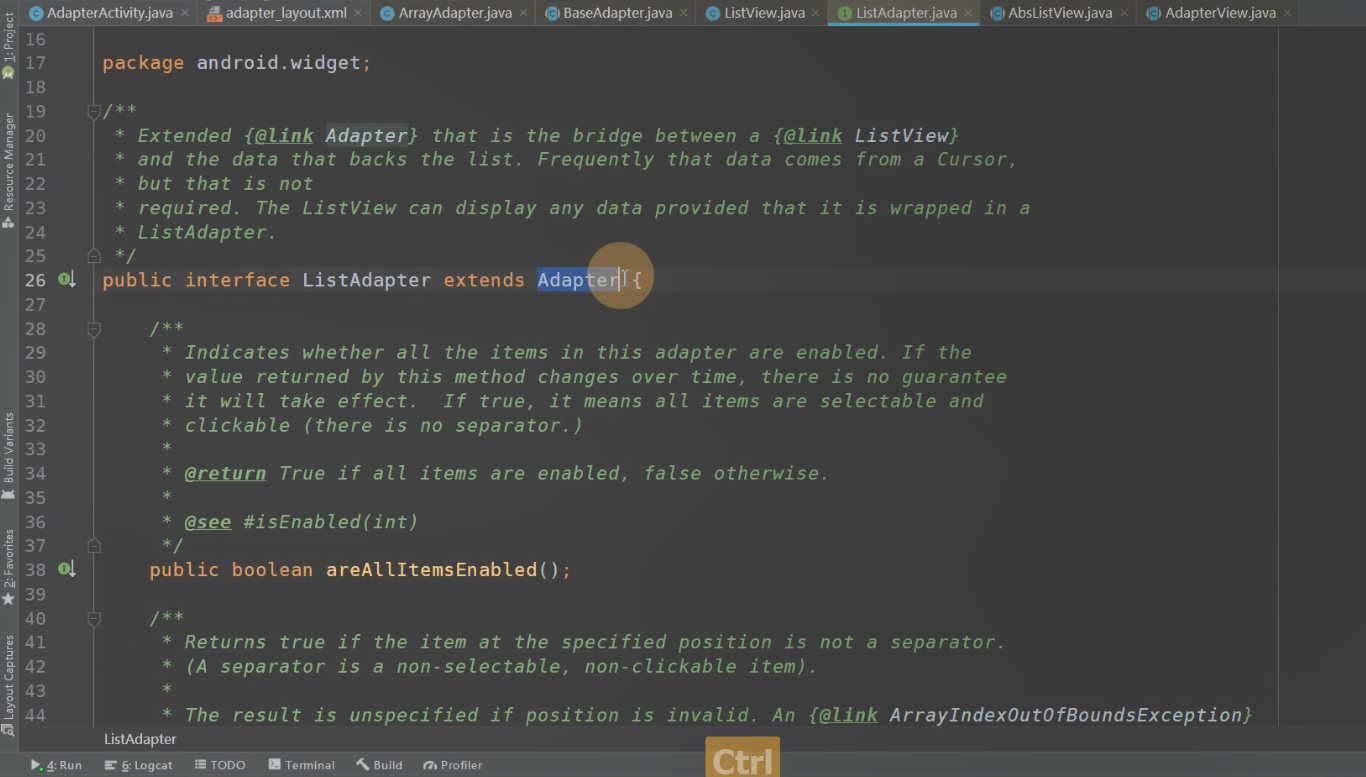Image resolution: width=1366 pixels, height=777 pixels.
Task: Open the 2: Favorites tool window
Action: click(x=9, y=566)
